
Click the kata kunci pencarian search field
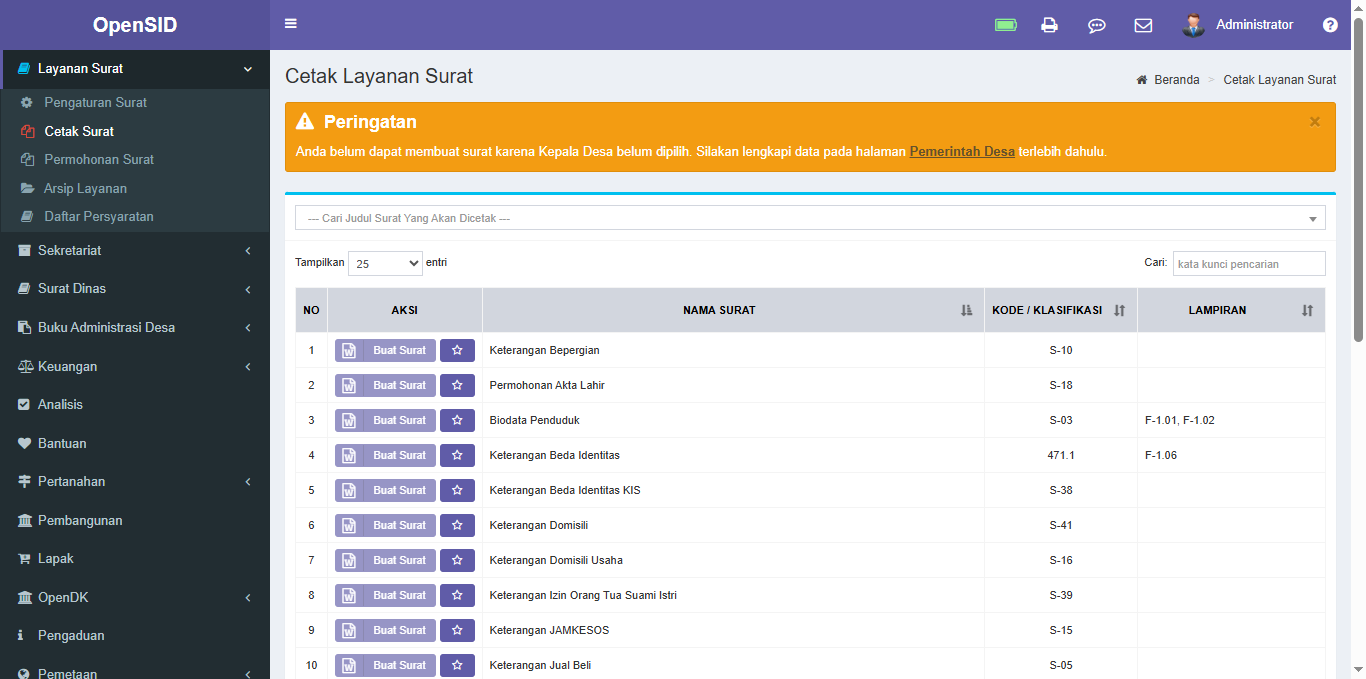click(x=1248, y=263)
